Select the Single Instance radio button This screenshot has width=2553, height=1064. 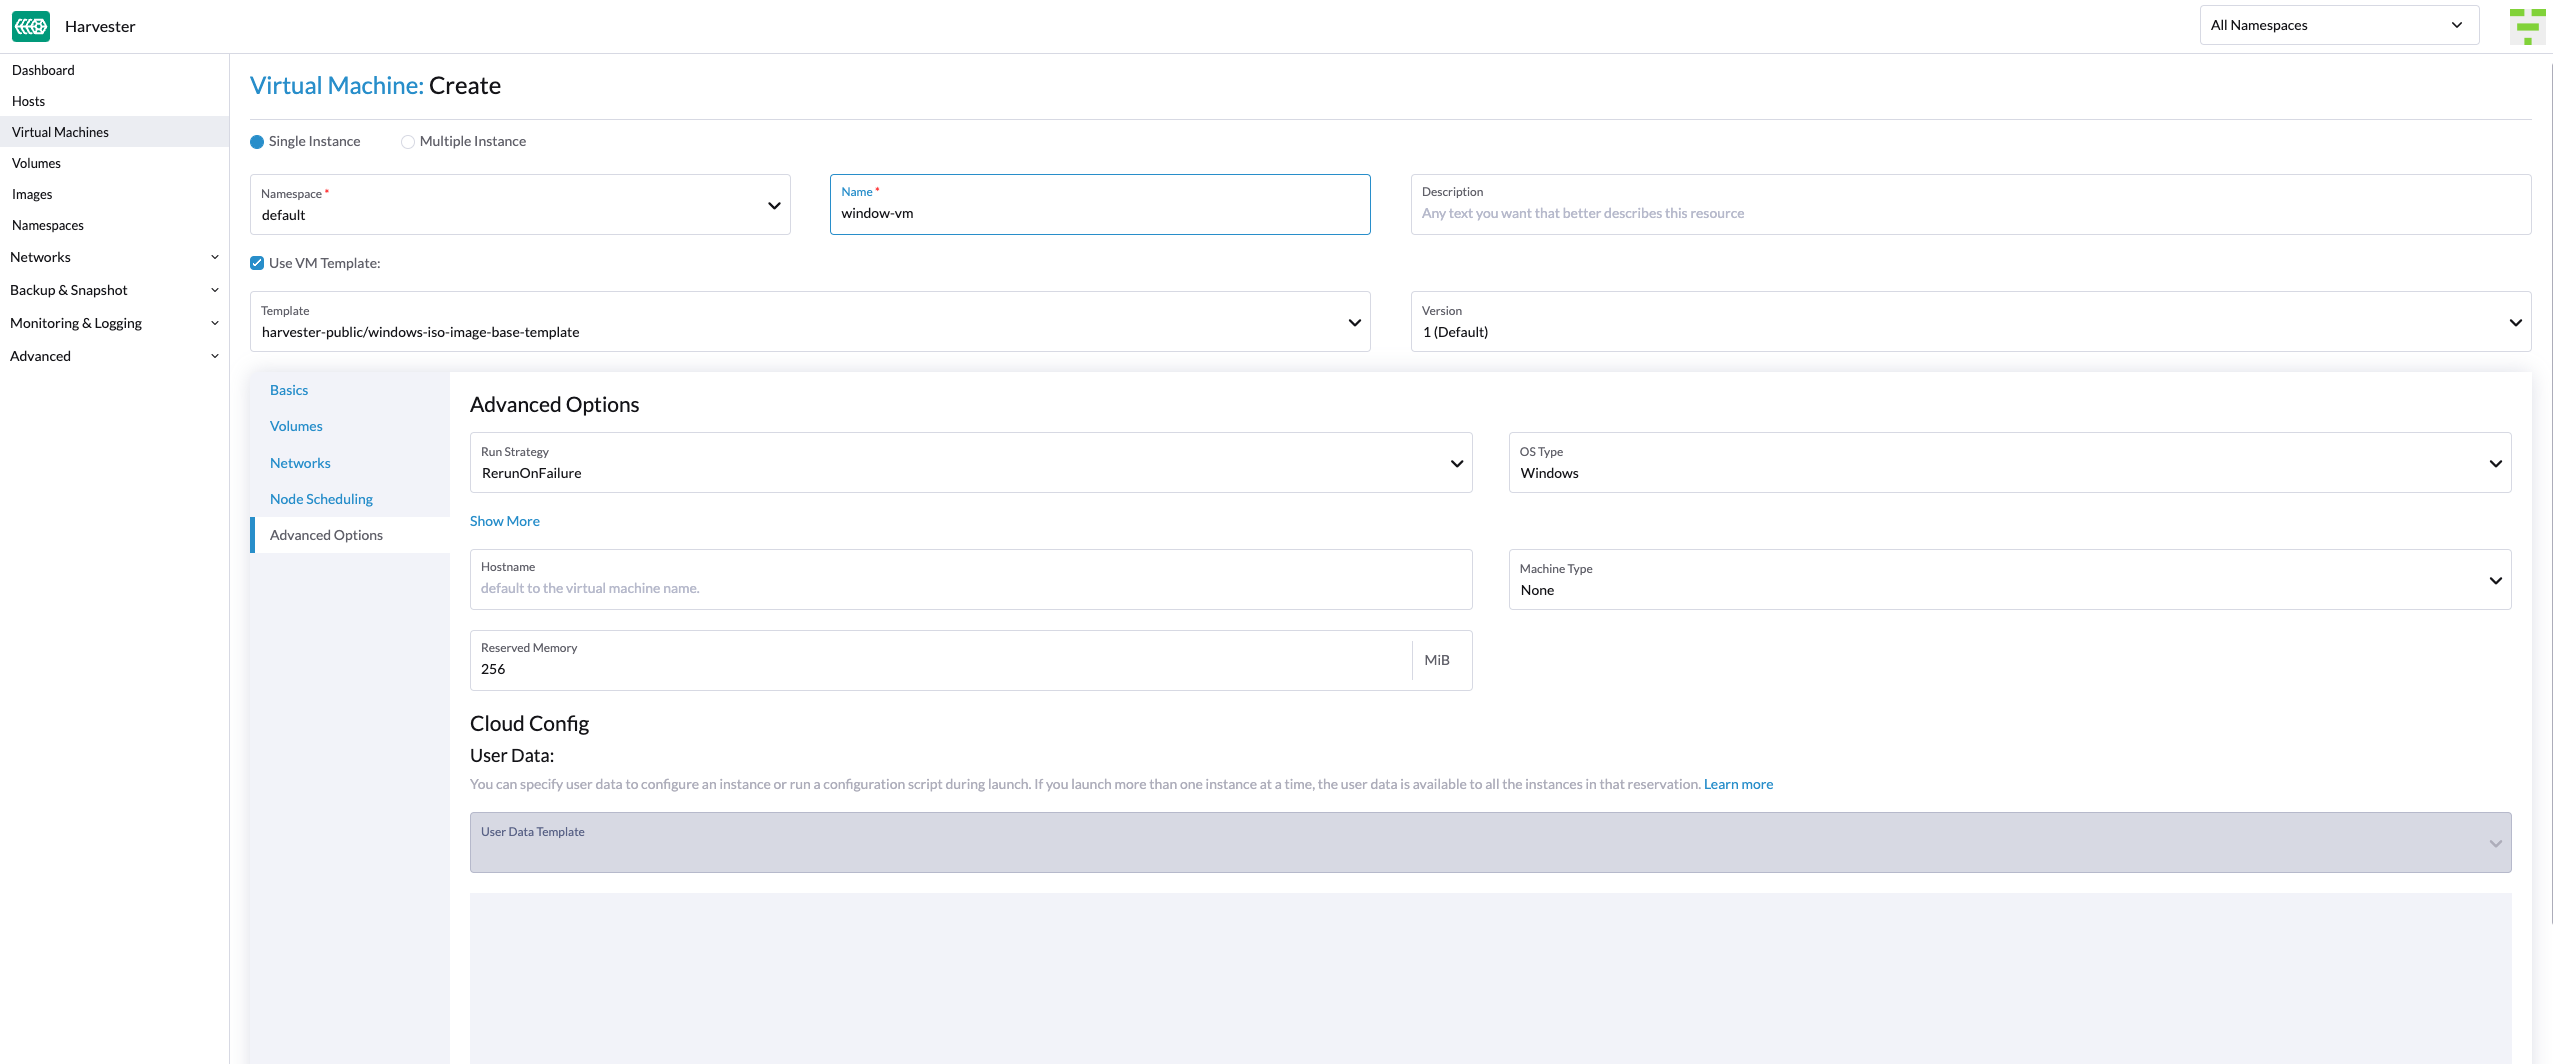coord(257,142)
